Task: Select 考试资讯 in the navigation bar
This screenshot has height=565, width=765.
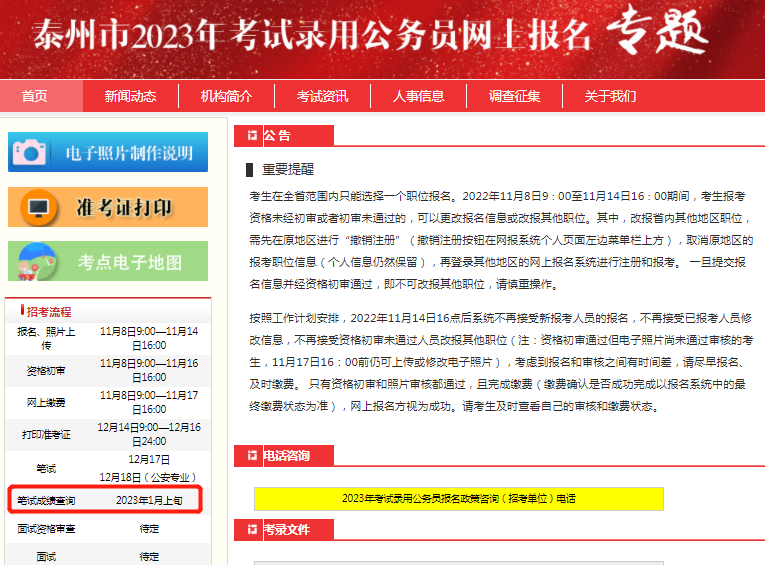Action: pos(322,96)
